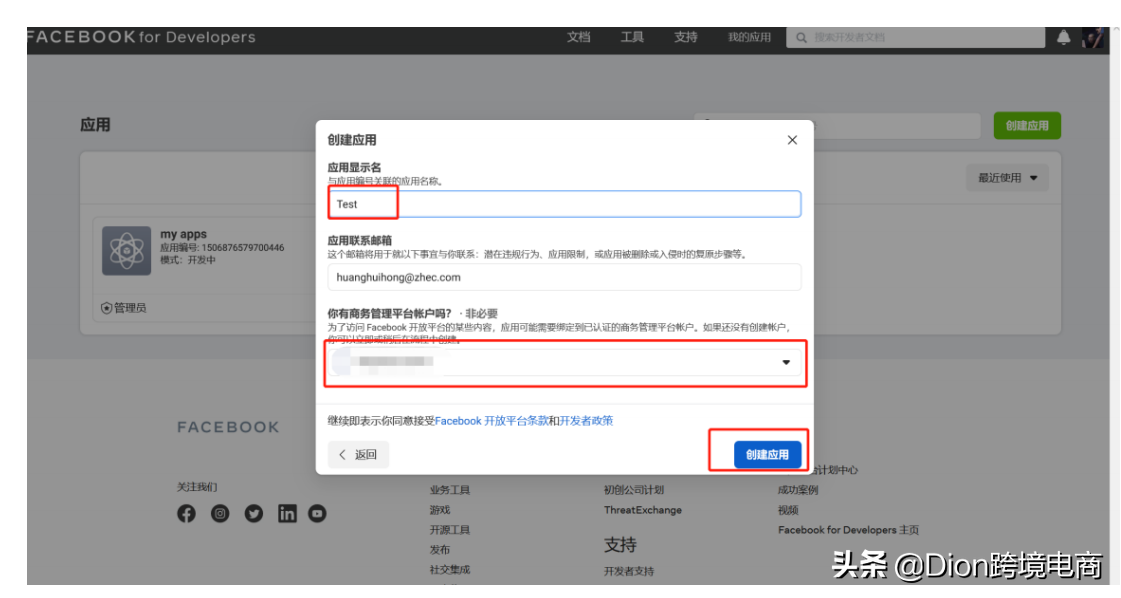Visit the LinkedIn social icon
The width and height of the screenshot is (1121, 598).
(287, 514)
